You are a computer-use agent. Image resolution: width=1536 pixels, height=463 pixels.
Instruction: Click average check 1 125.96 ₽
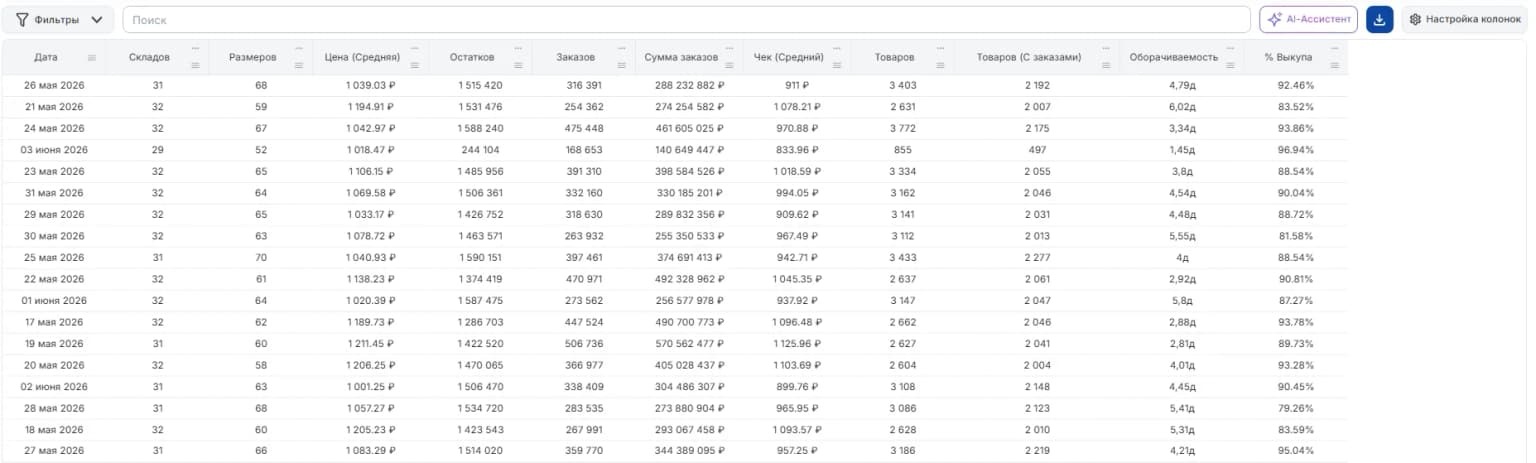[796, 344]
